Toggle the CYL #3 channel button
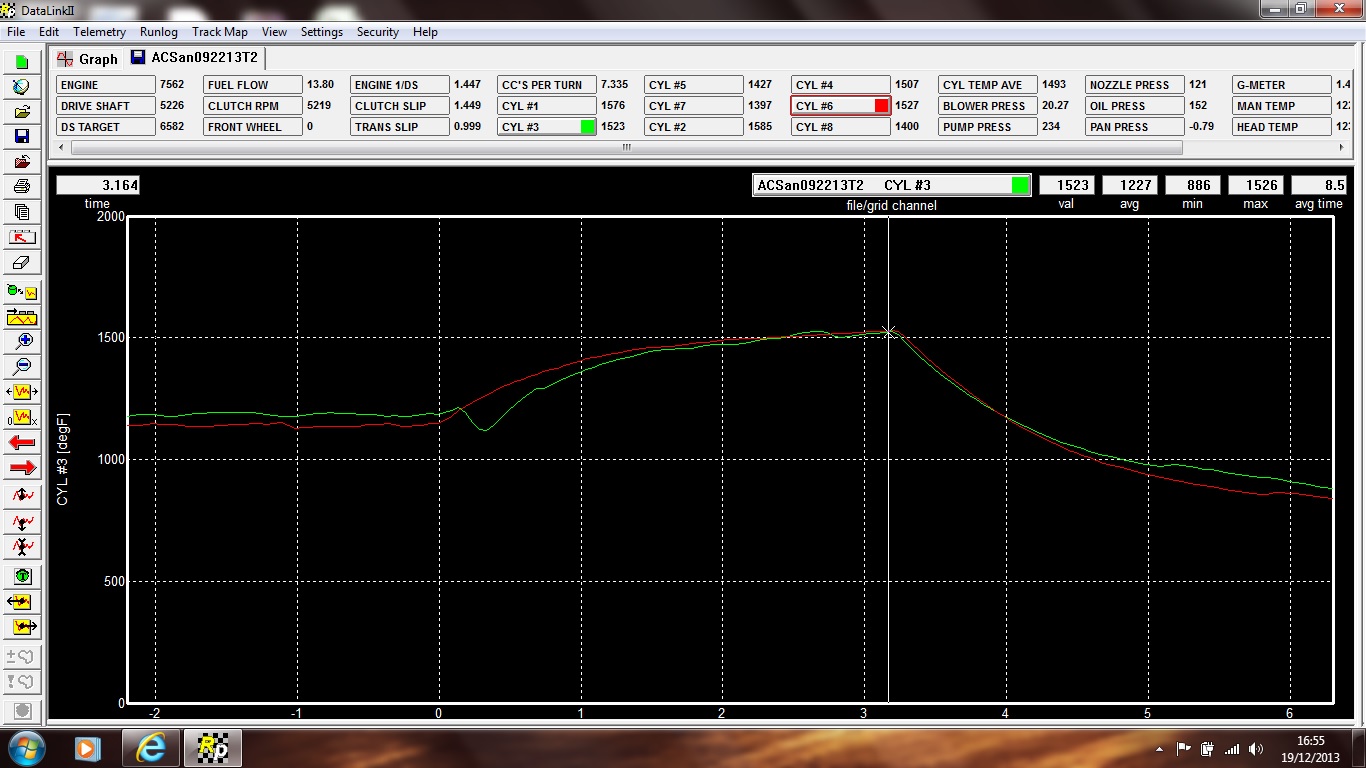 tap(546, 127)
